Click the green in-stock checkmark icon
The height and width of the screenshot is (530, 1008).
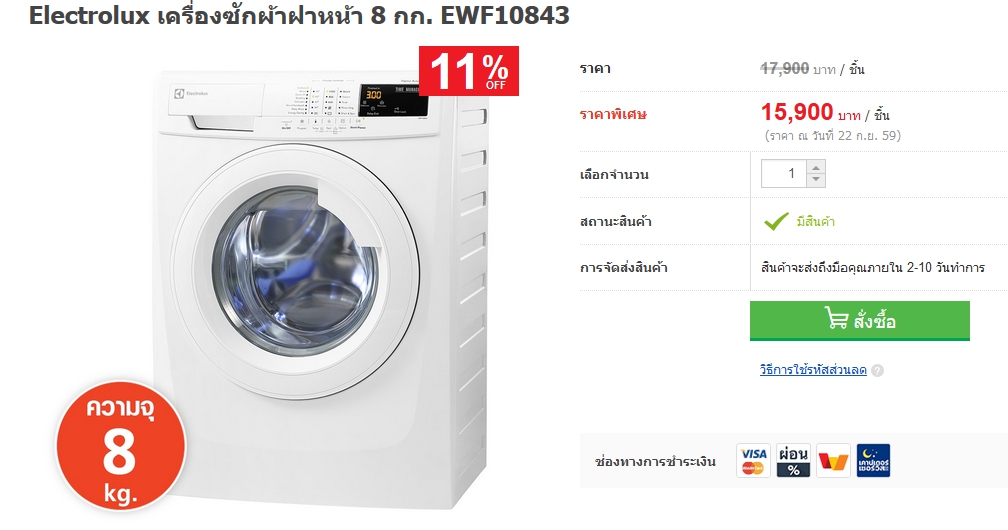point(776,221)
